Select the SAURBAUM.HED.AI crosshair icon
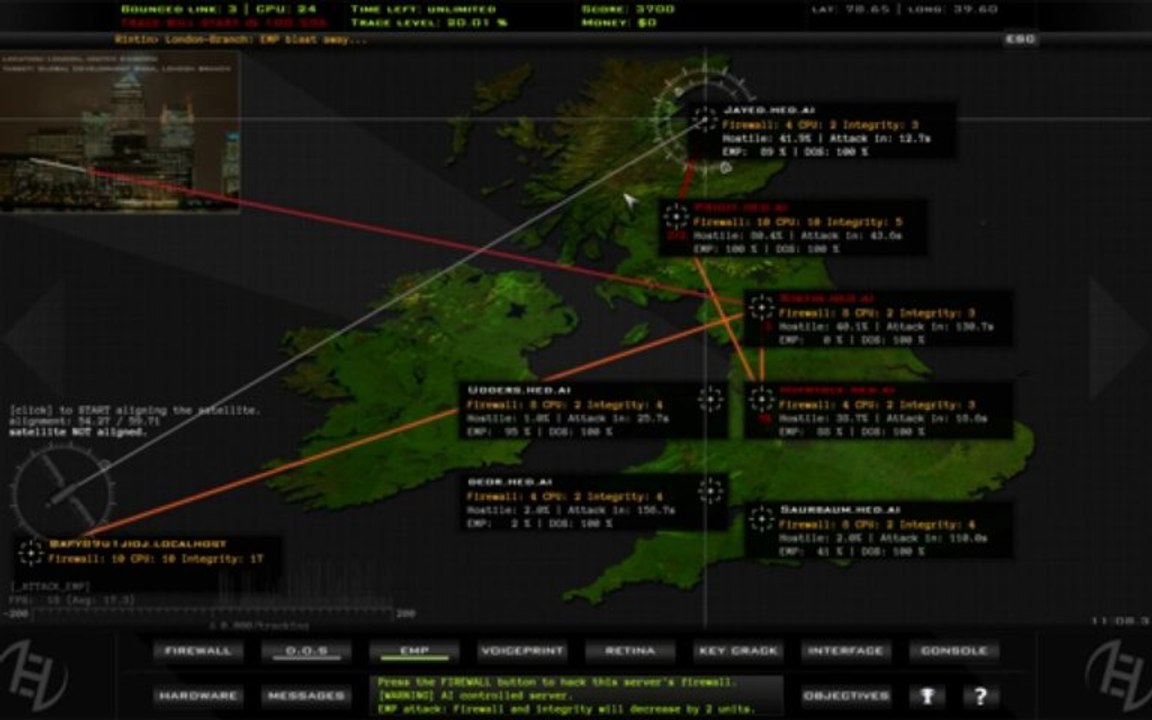 click(761, 519)
